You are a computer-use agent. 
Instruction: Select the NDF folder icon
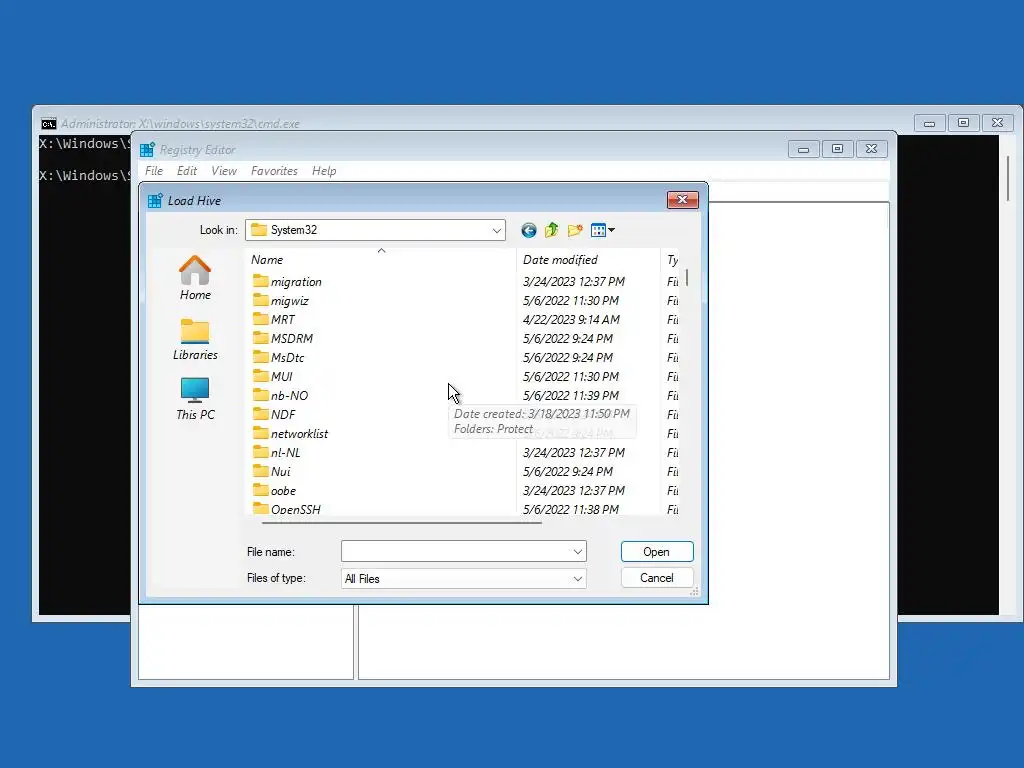pos(260,413)
